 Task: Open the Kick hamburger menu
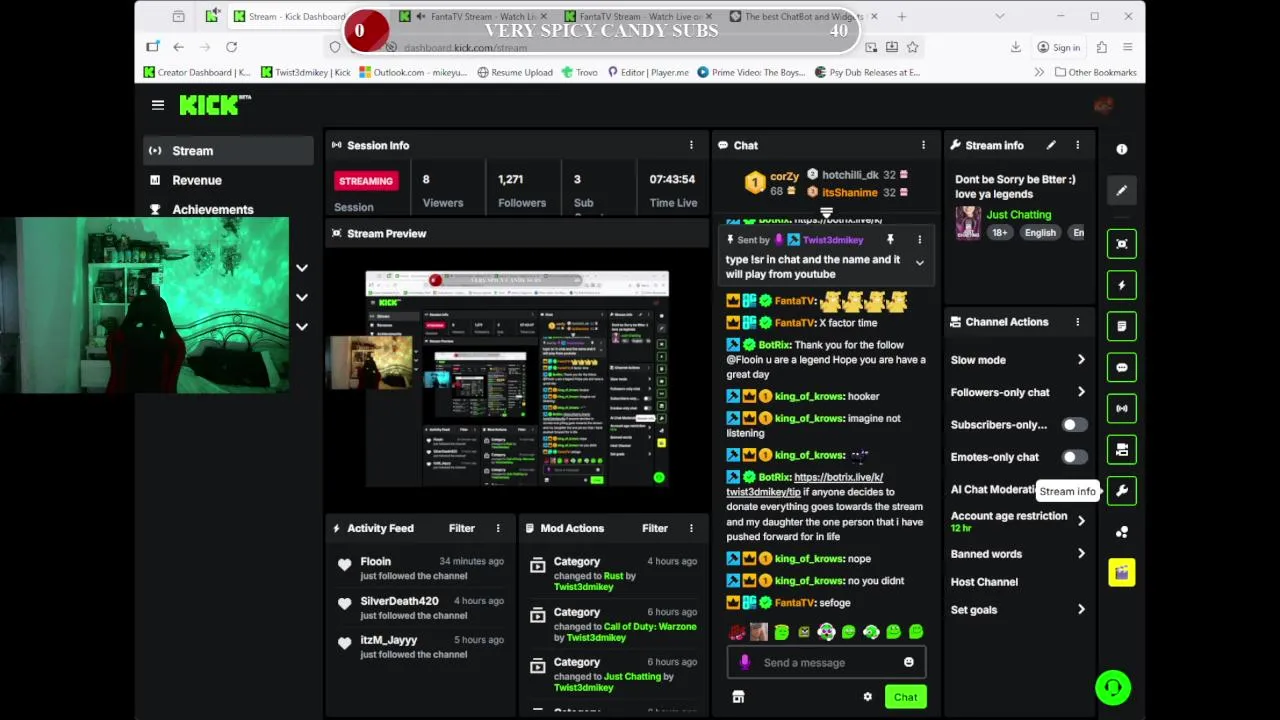click(157, 105)
